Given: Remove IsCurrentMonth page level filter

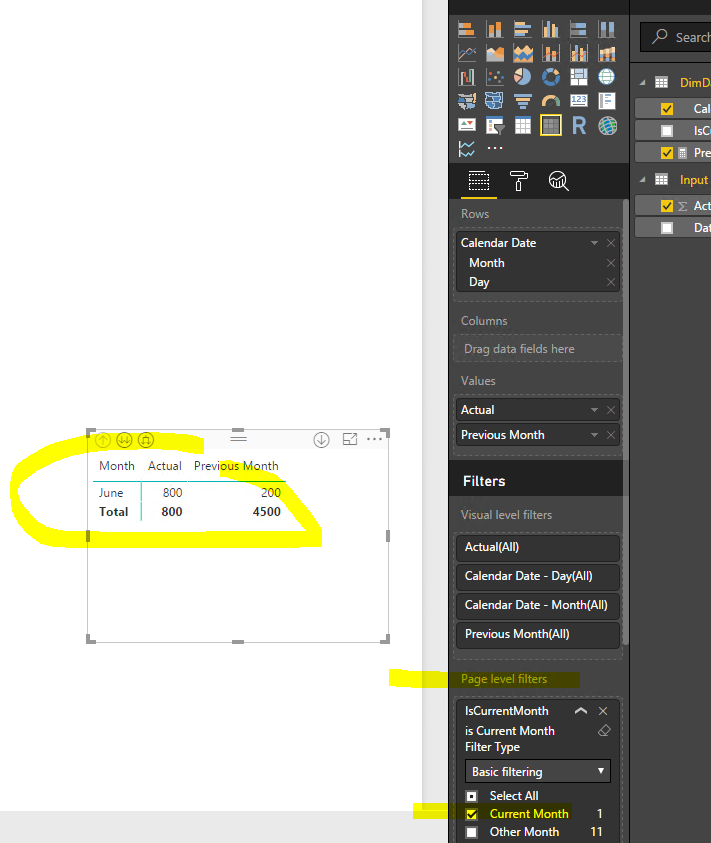Looking at the screenshot, I should [603, 711].
